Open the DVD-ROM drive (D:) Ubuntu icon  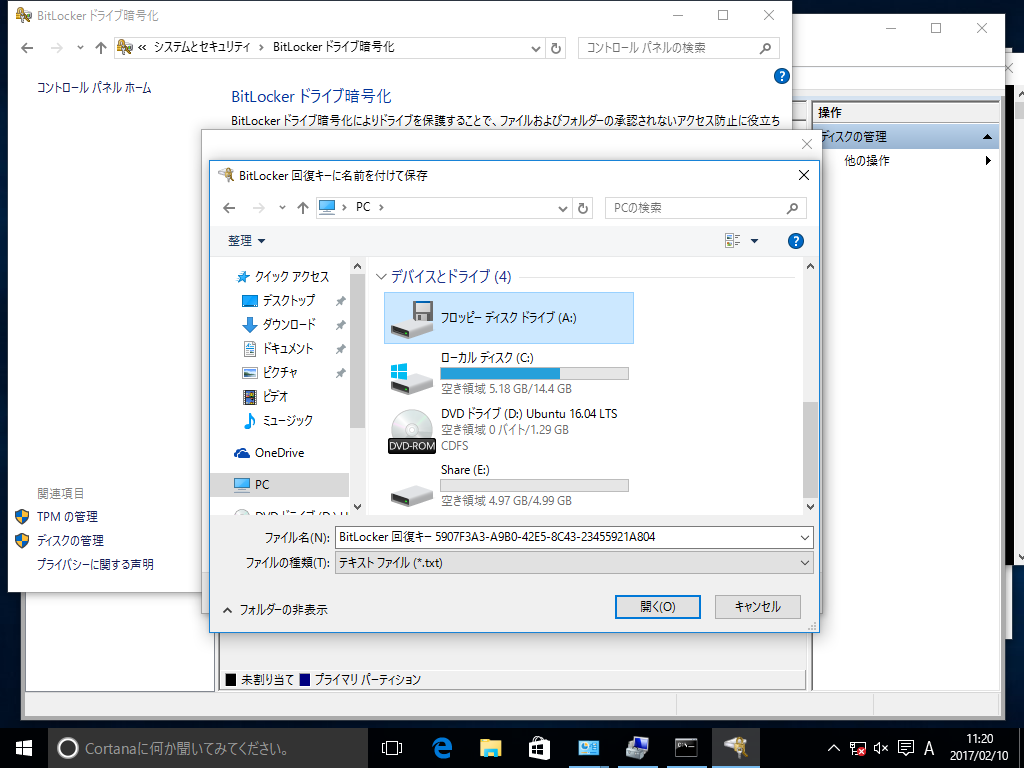[x=411, y=431]
